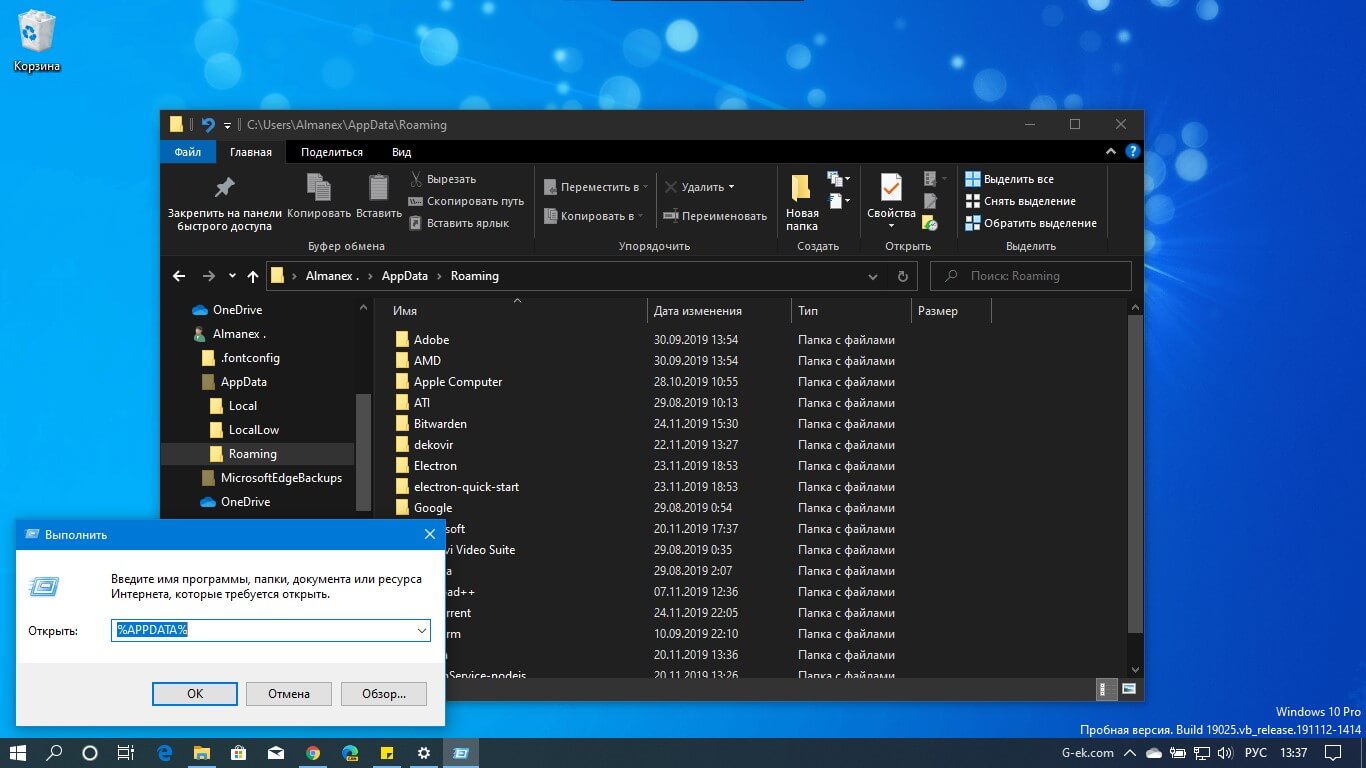Collapse the ribbon with the caret
1366x768 pixels.
tap(1110, 152)
